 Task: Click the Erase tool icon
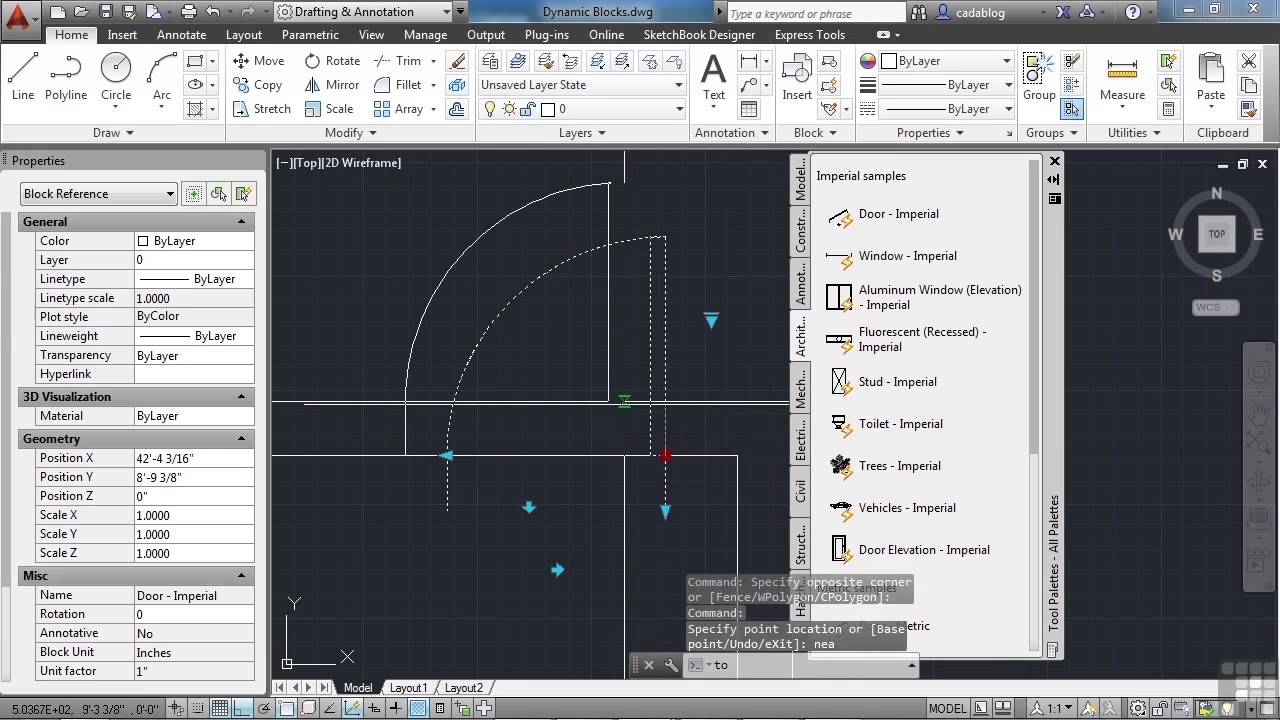457,61
